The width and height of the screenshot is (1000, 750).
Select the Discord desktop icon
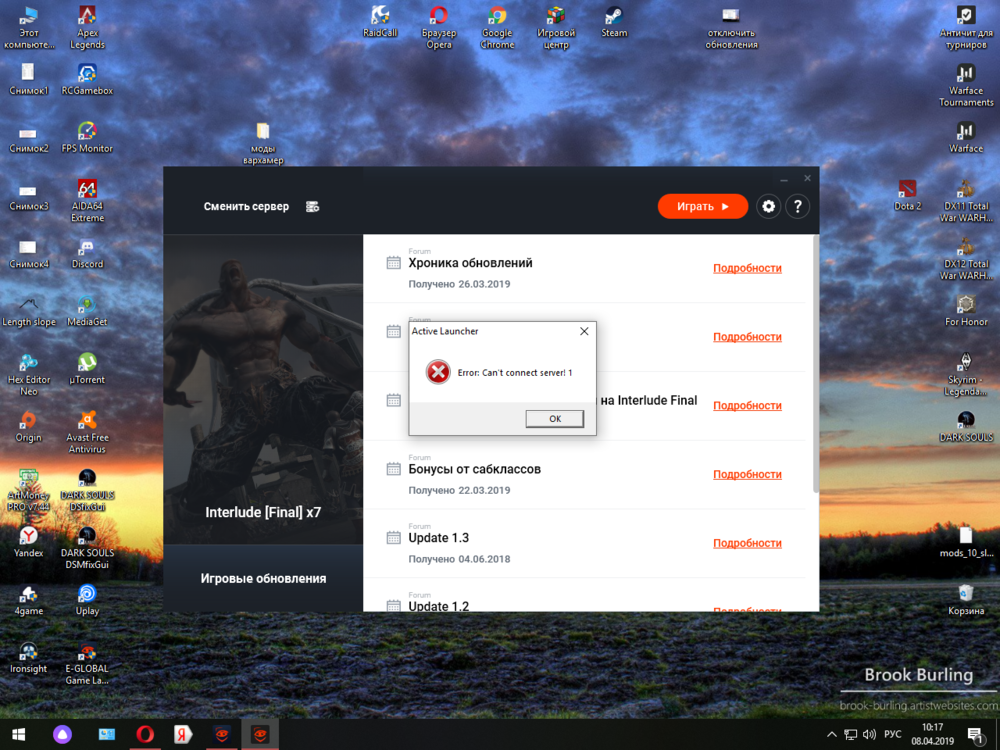pos(87,251)
